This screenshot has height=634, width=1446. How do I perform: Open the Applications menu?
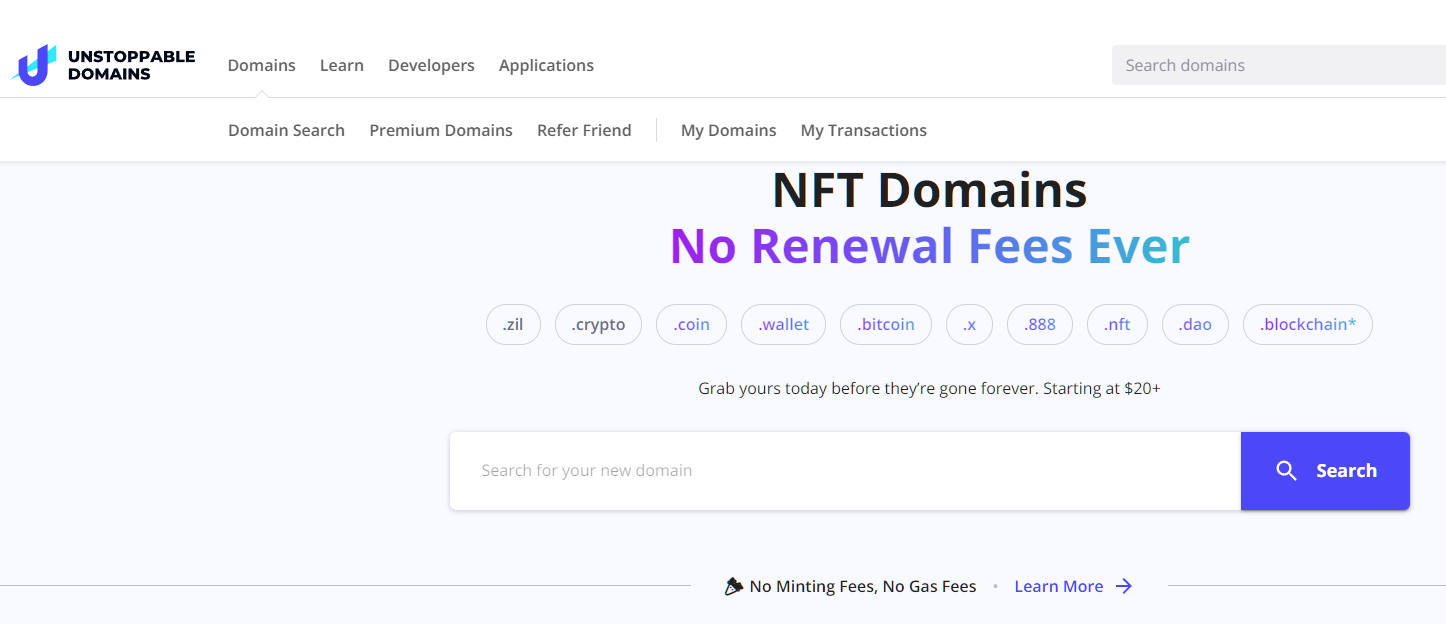(x=546, y=65)
